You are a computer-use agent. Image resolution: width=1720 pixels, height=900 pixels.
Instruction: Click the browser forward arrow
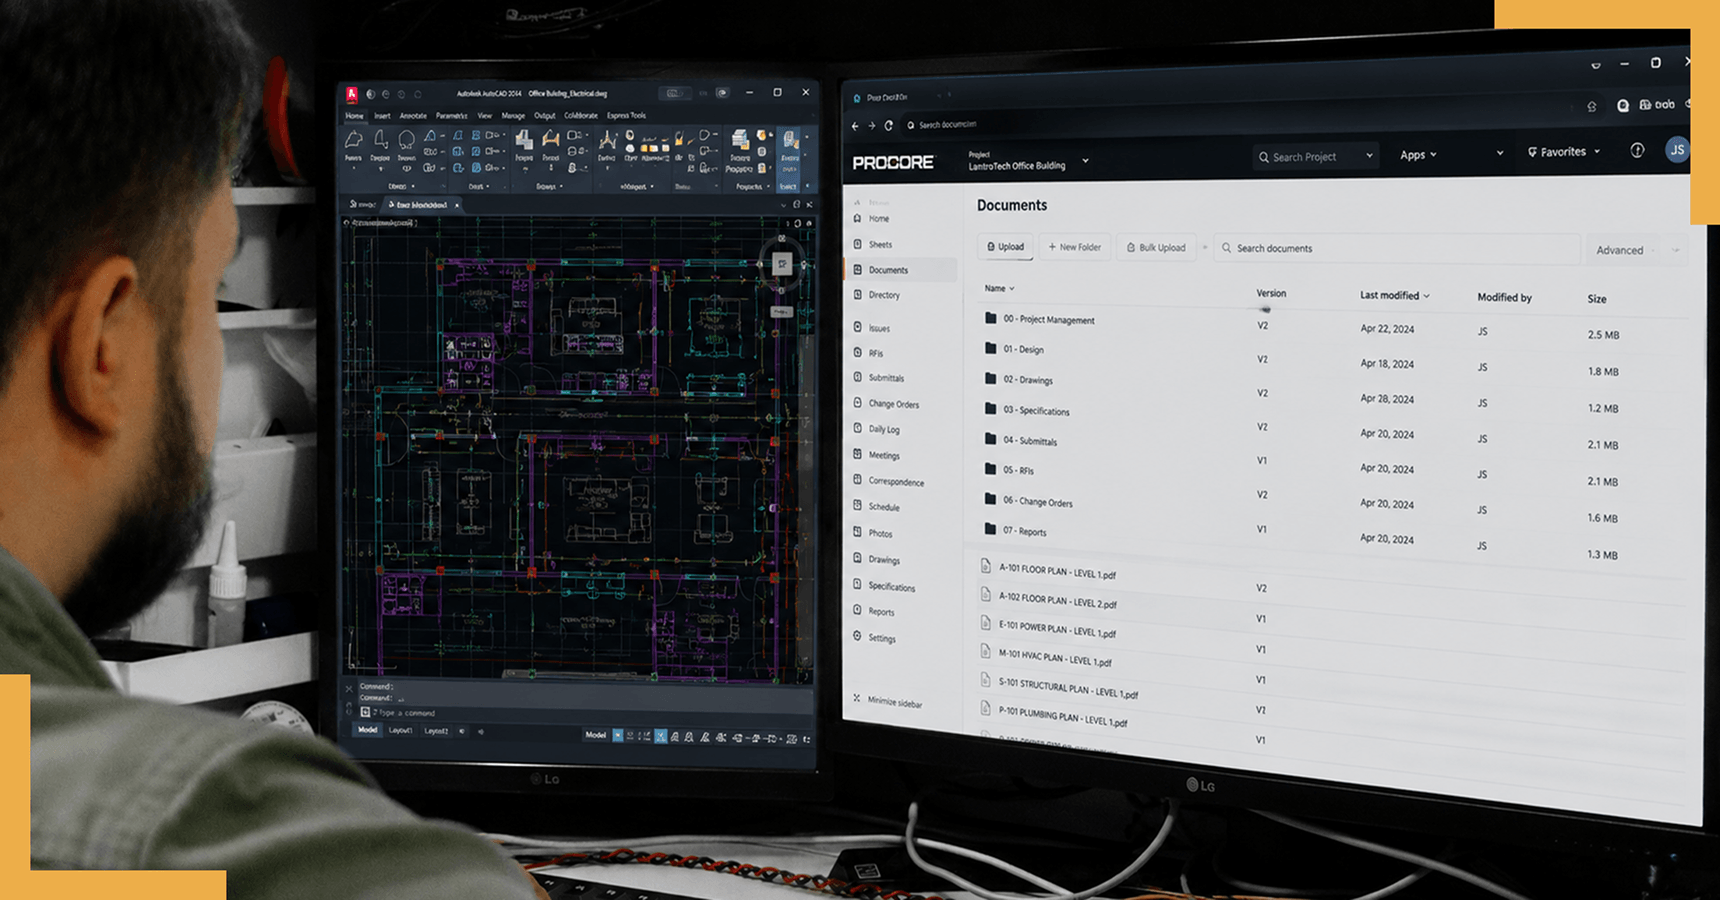pos(872,126)
